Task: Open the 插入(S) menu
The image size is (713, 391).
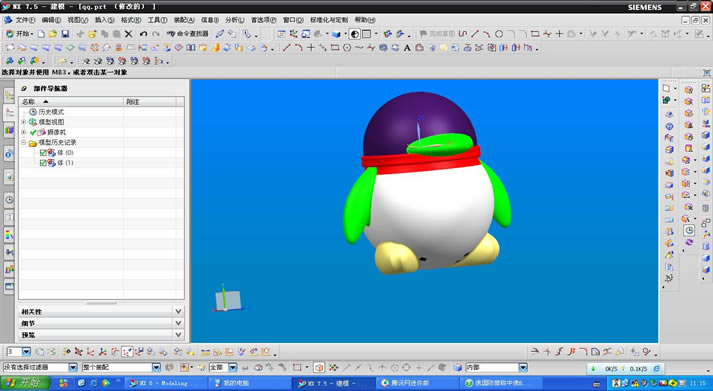Action: coord(104,20)
